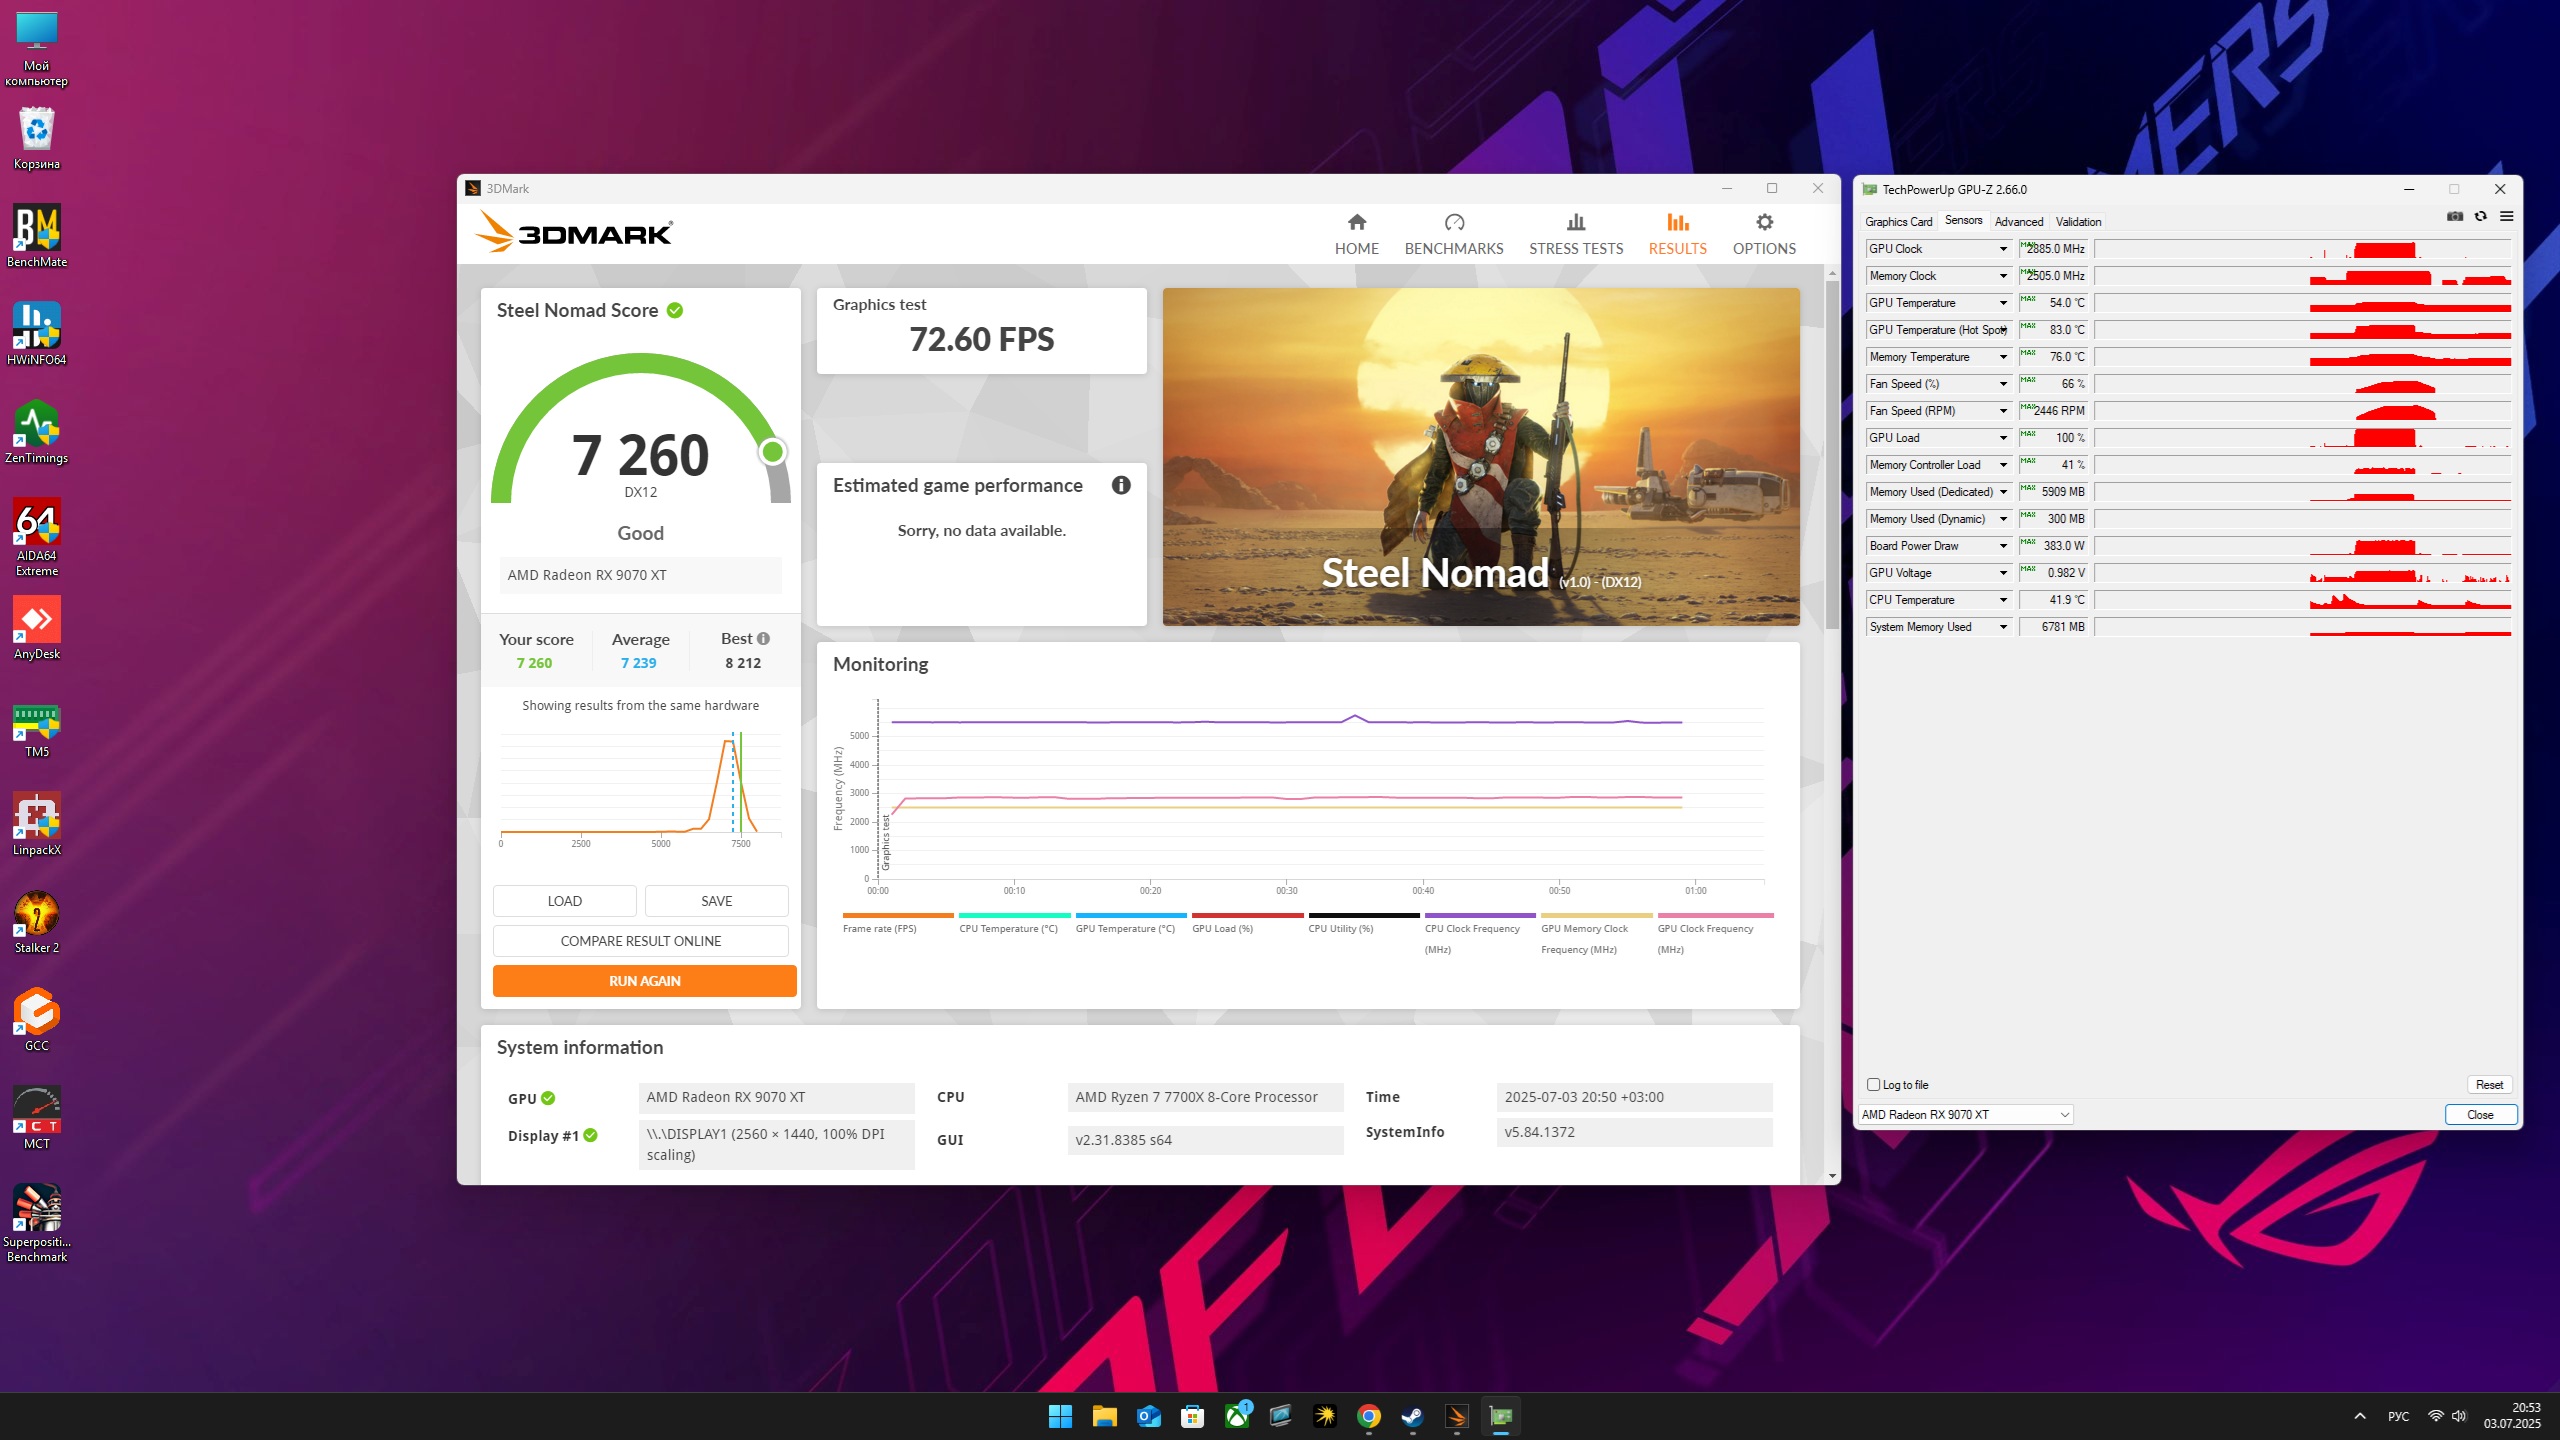Open HWiNFO64 desktop shortcut icon
Image resolution: width=2560 pixels, height=1440 pixels.
pyautogui.click(x=37, y=326)
